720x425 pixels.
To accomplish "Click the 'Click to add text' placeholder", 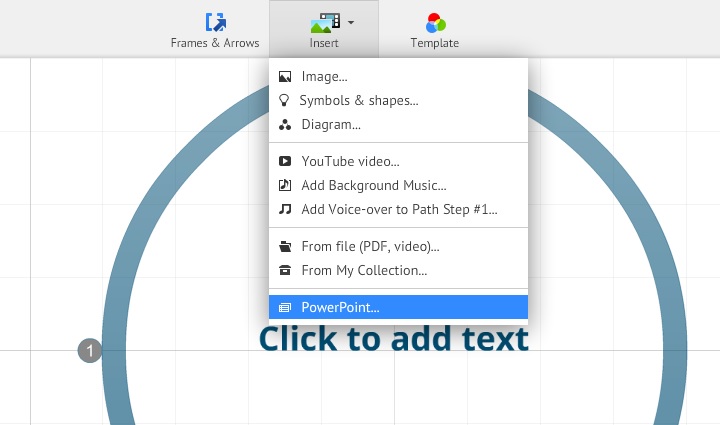I will point(394,340).
